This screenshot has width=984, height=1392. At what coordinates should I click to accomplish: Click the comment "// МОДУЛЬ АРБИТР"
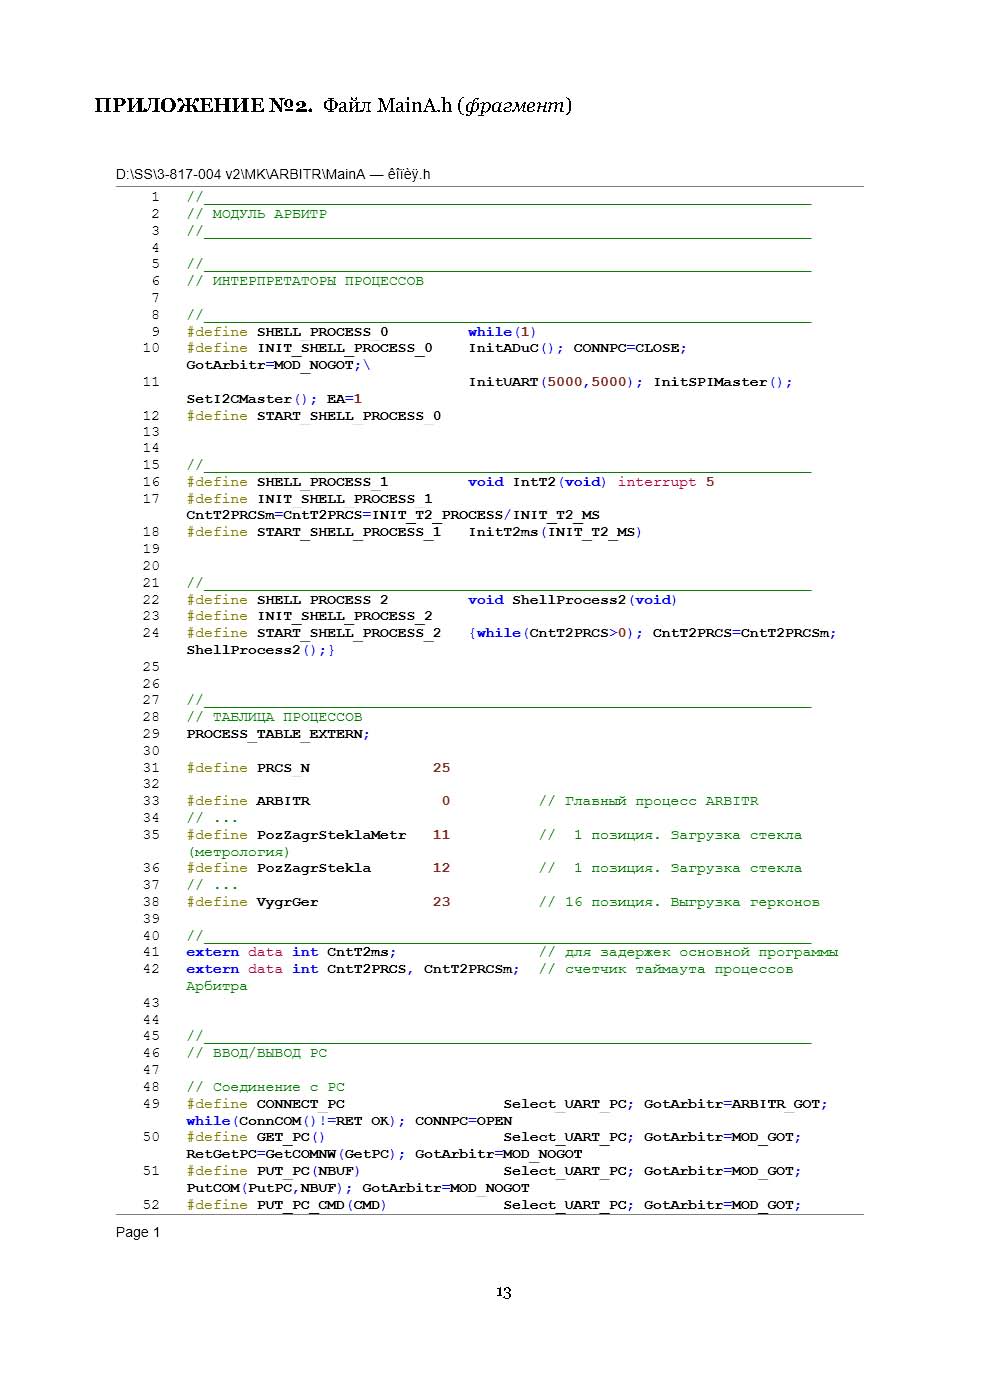[257, 214]
